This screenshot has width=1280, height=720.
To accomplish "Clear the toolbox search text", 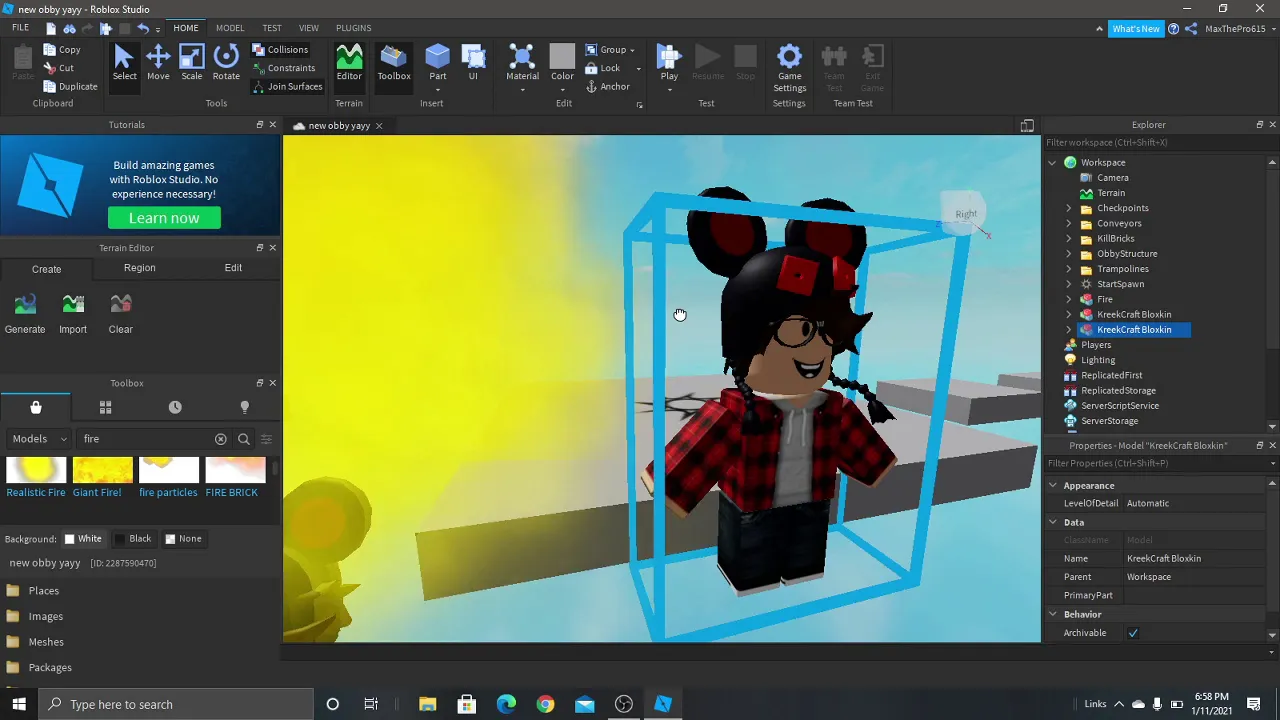I will (221, 439).
